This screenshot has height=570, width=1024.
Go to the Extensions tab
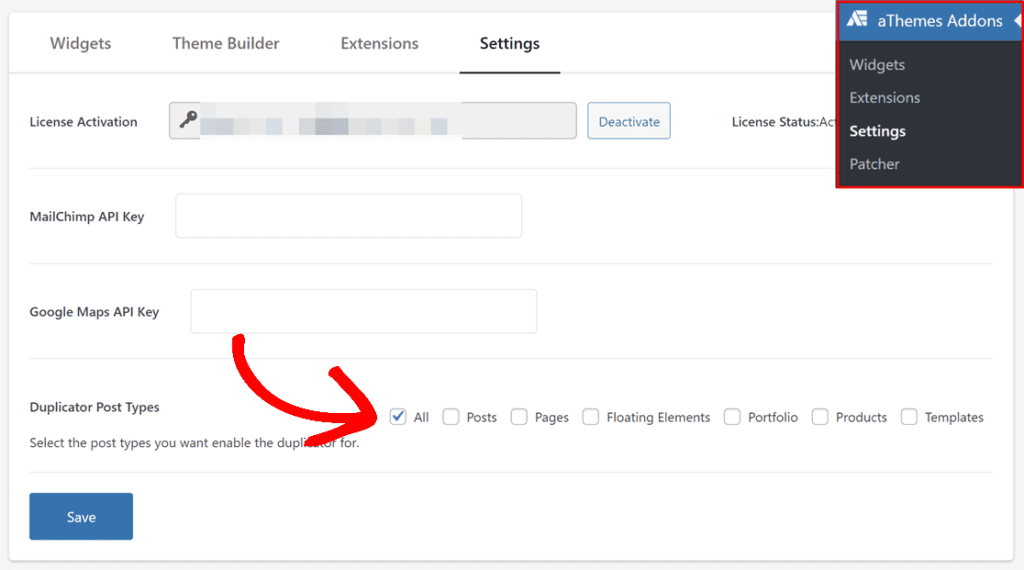(379, 44)
